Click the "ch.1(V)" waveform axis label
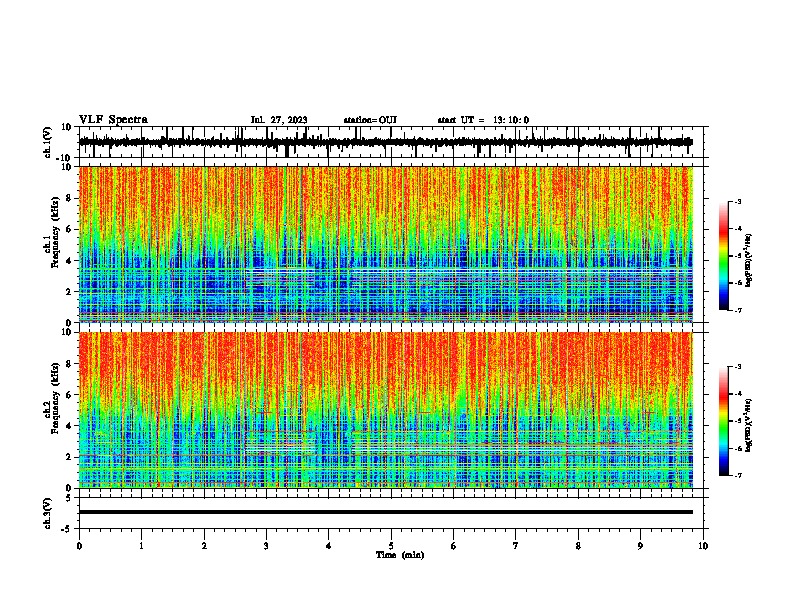 [48, 142]
